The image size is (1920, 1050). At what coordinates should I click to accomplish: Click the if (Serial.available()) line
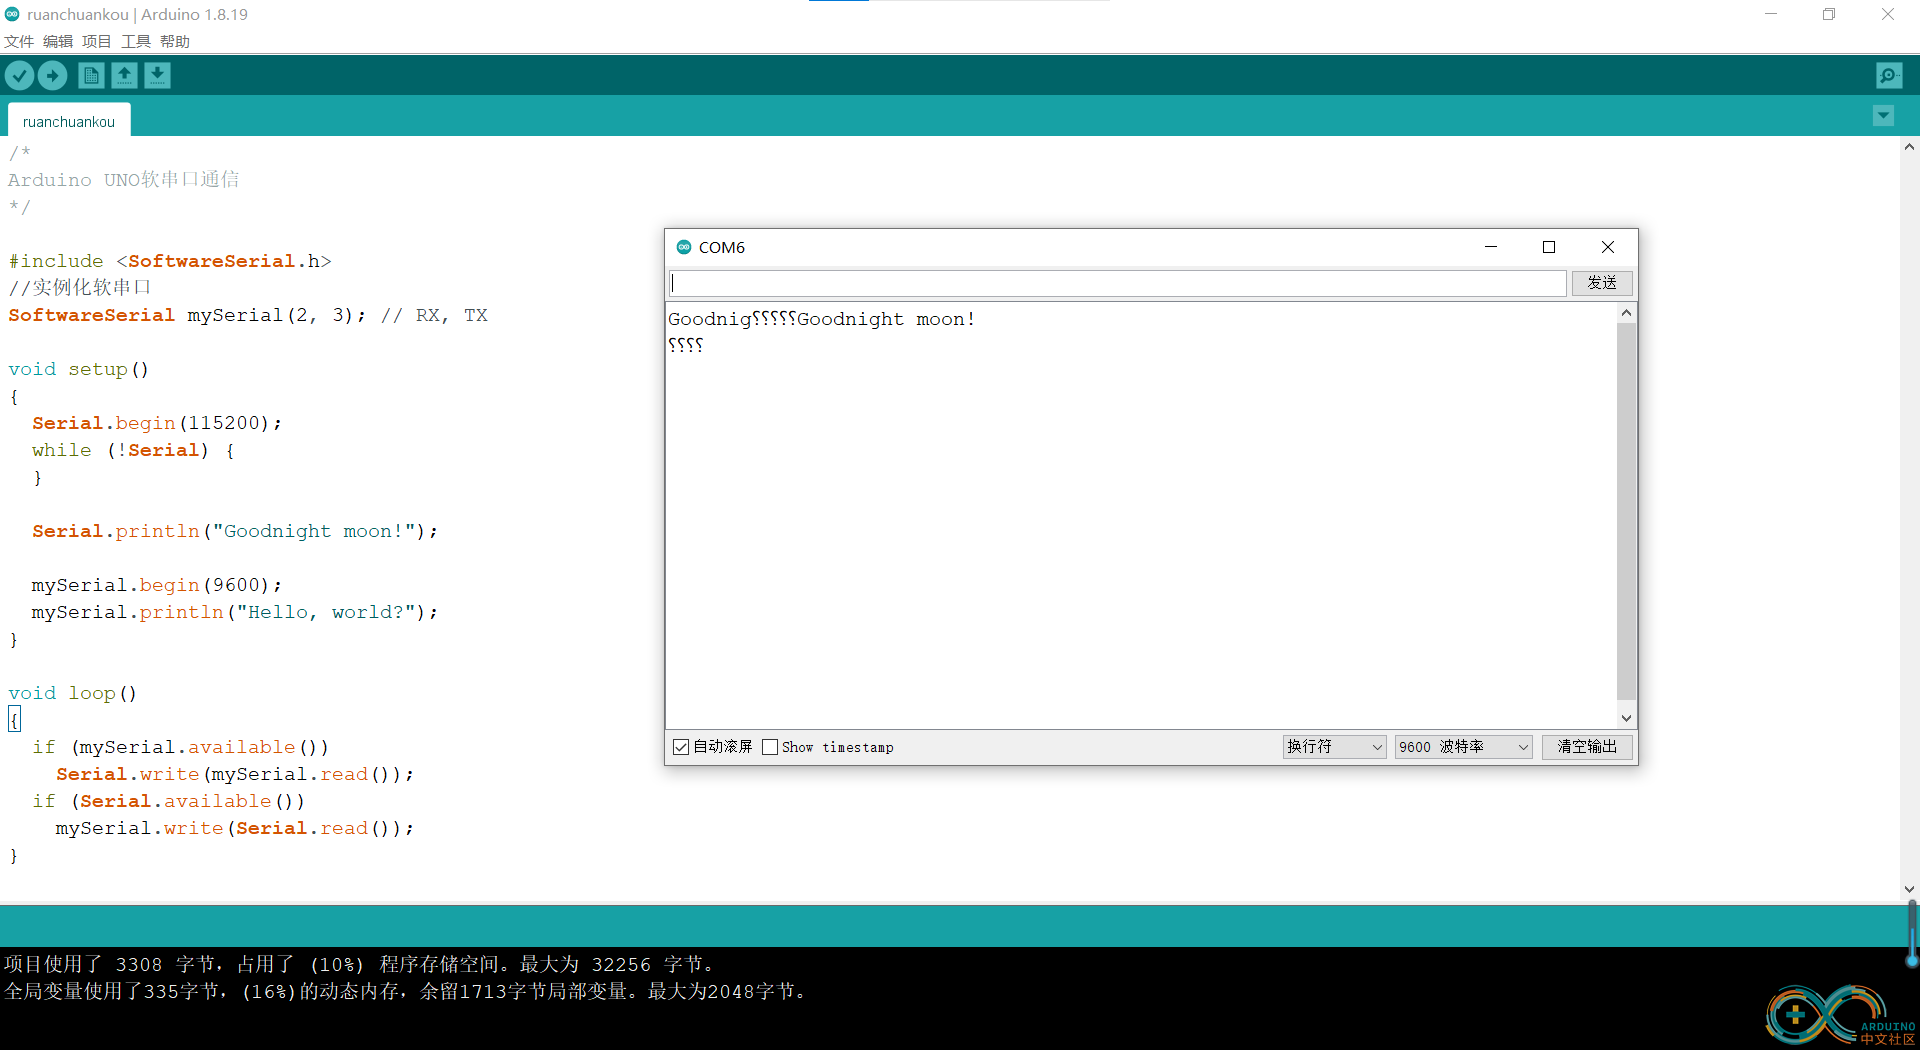[168, 801]
